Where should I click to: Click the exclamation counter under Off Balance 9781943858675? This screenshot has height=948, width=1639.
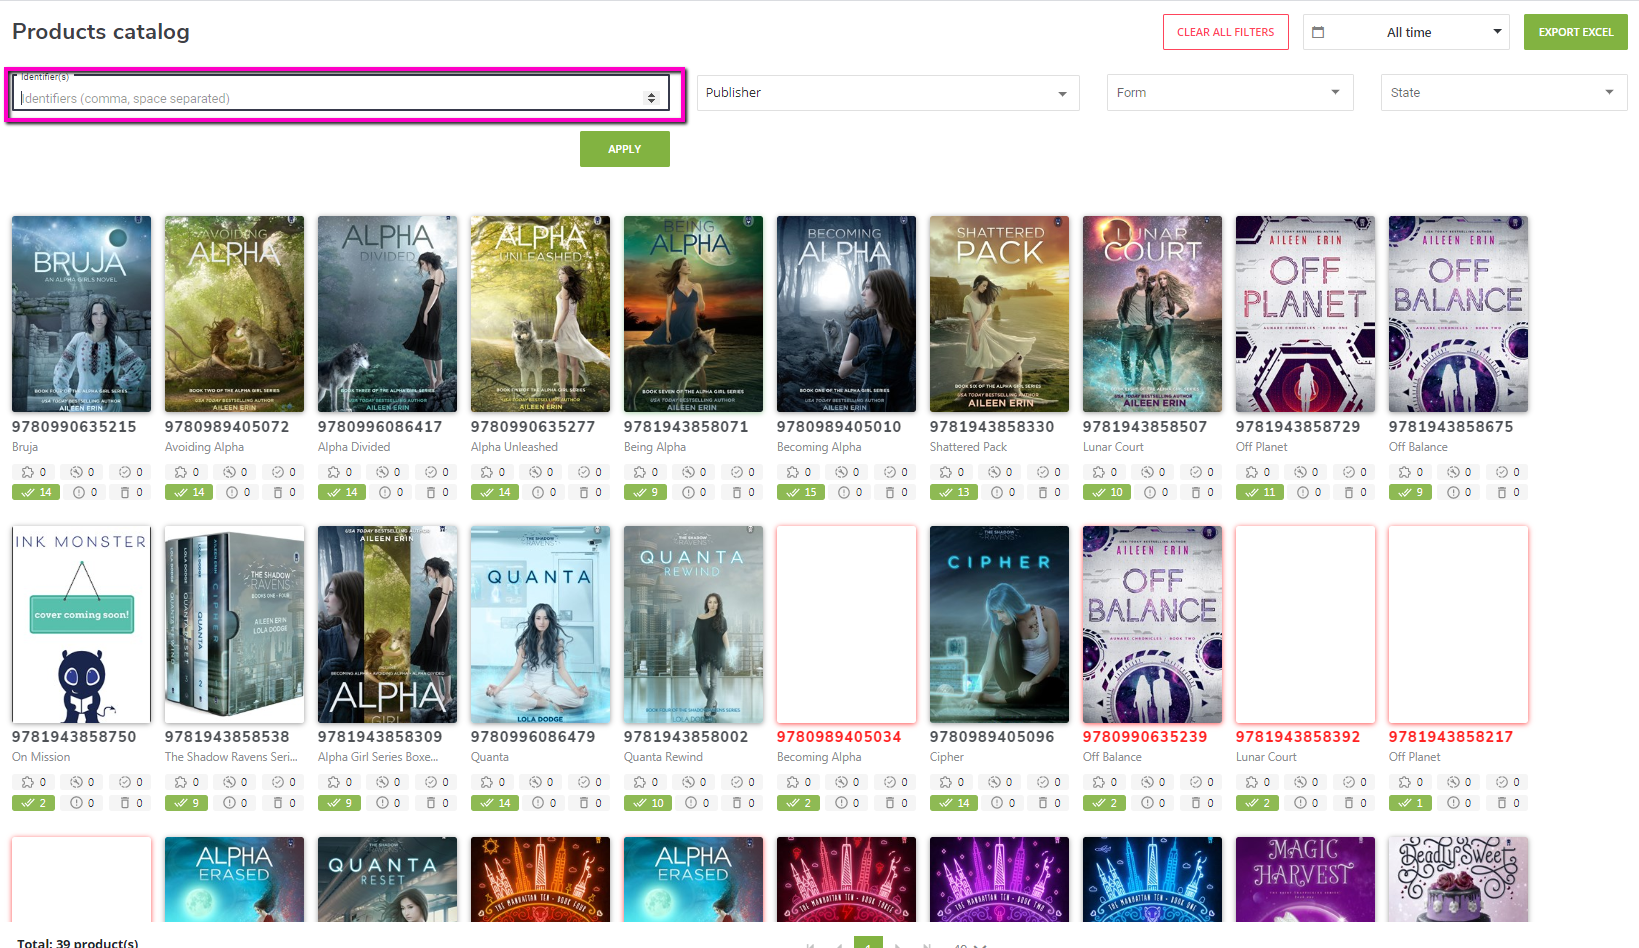click(1461, 492)
